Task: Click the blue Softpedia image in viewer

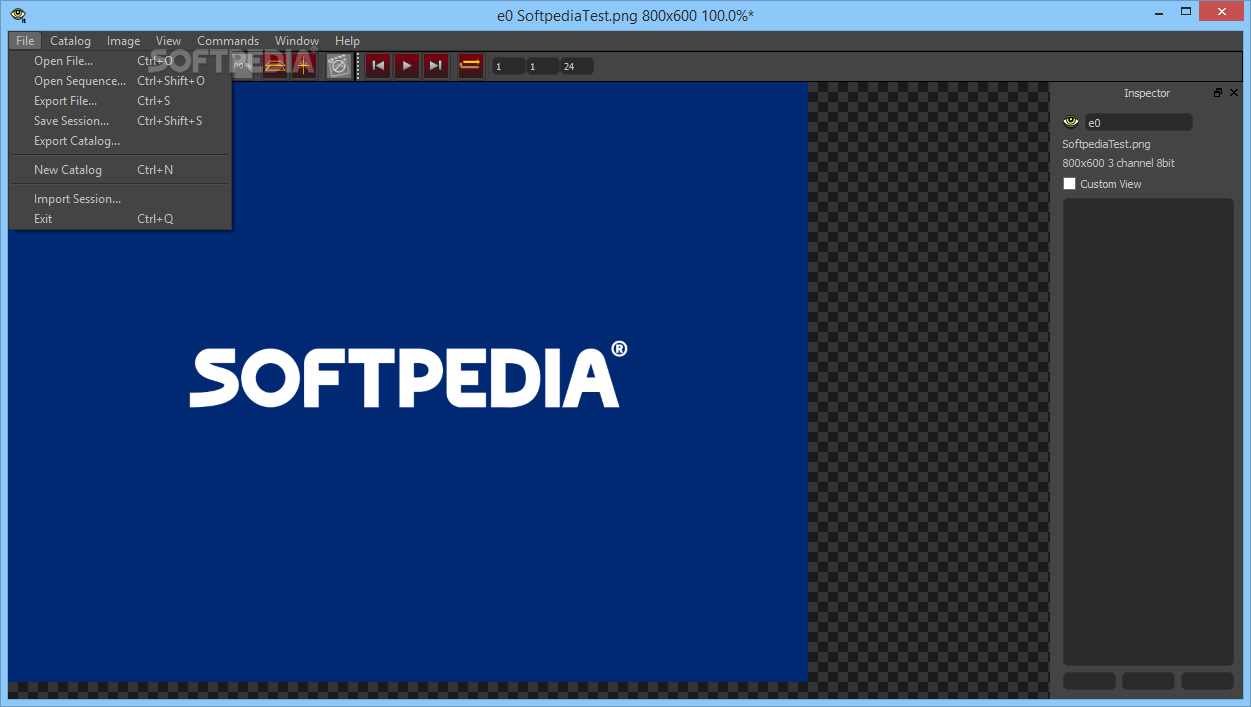Action: [408, 381]
